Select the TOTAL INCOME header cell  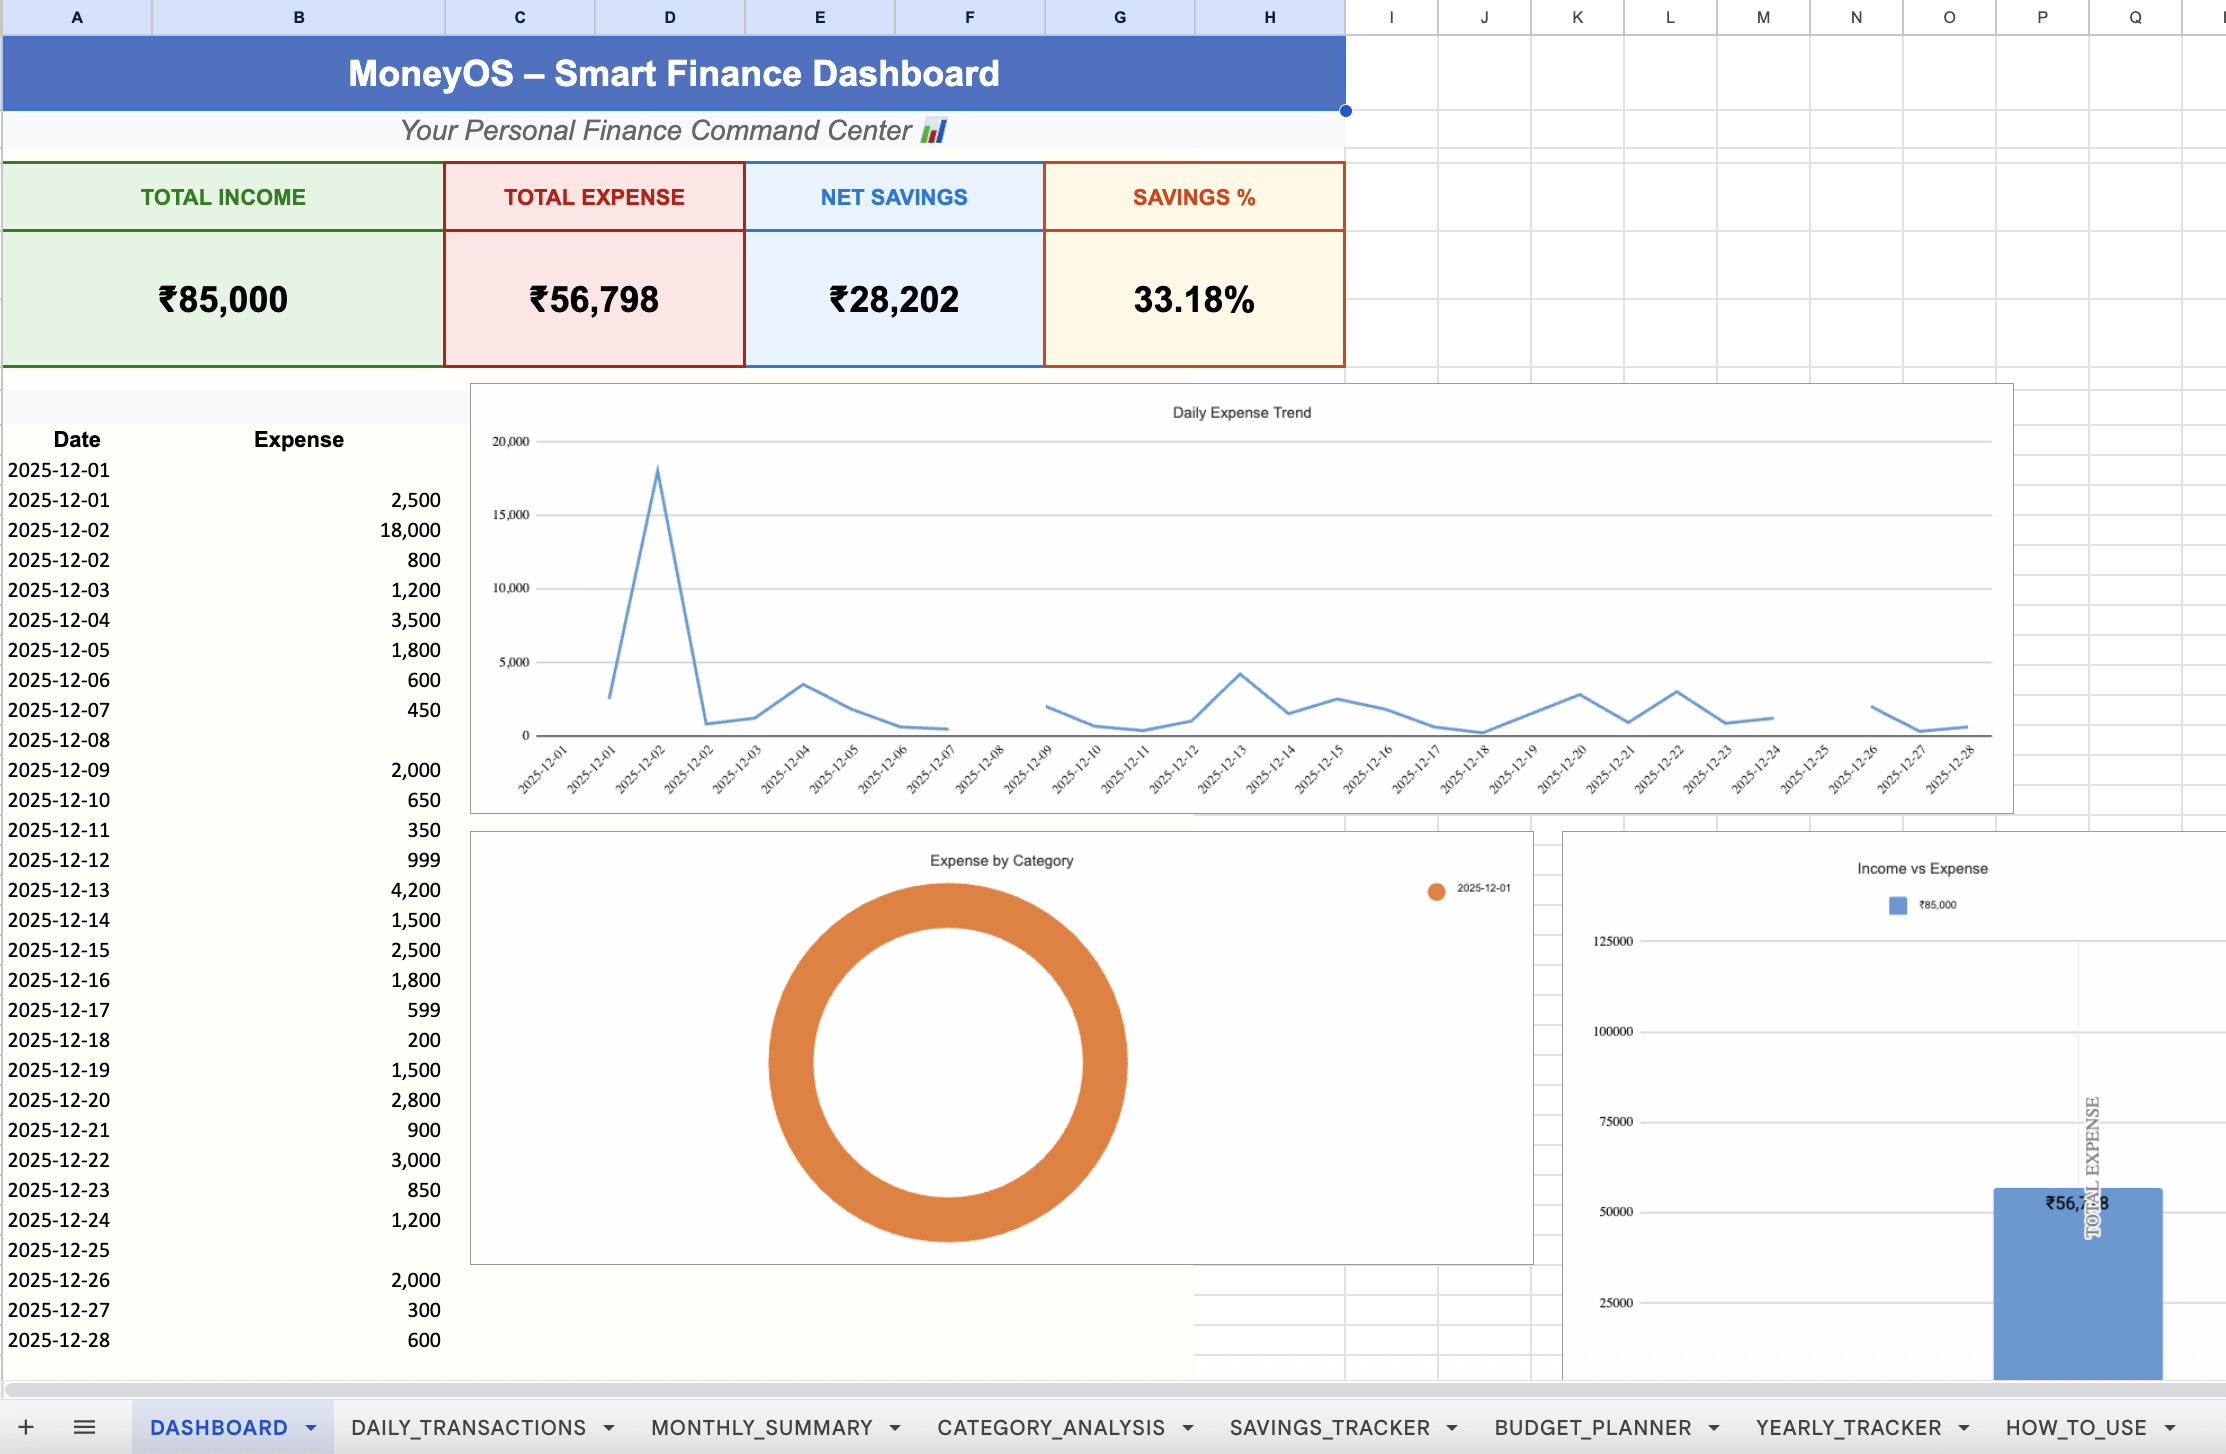(x=222, y=196)
